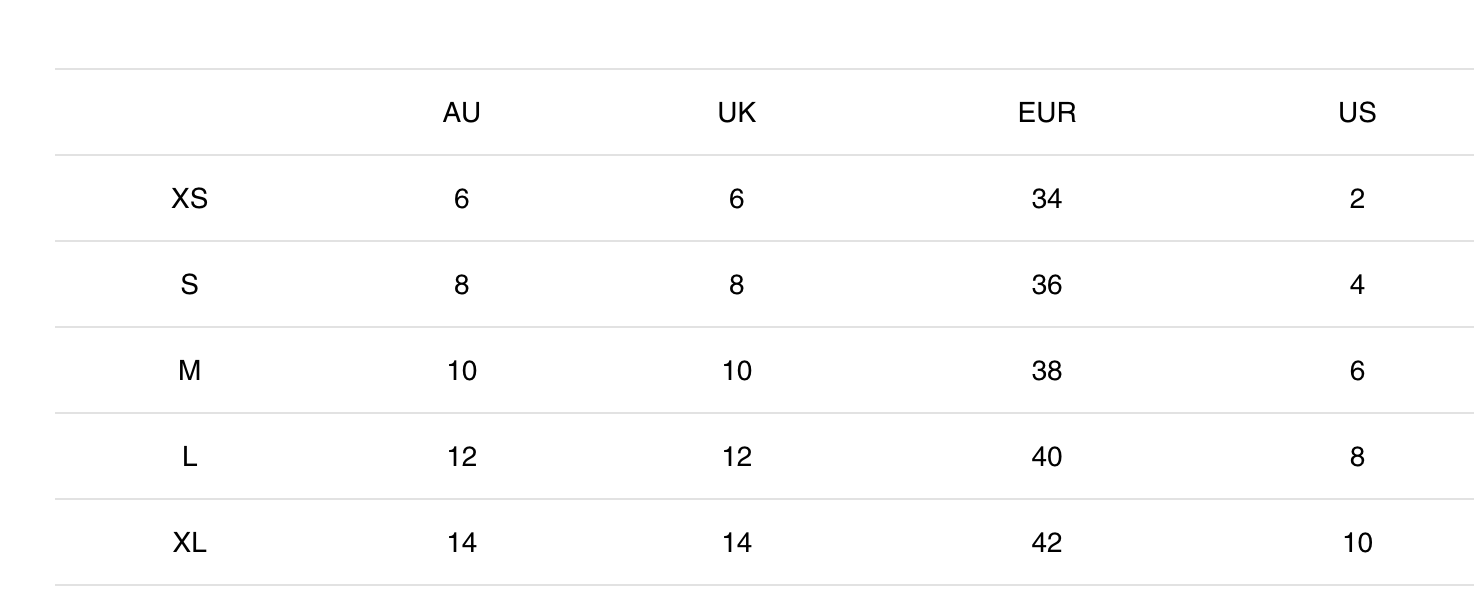The width and height of the screenshot is (1474, 604).
Task: Select the L size row label
Action: tap(190, 457)
